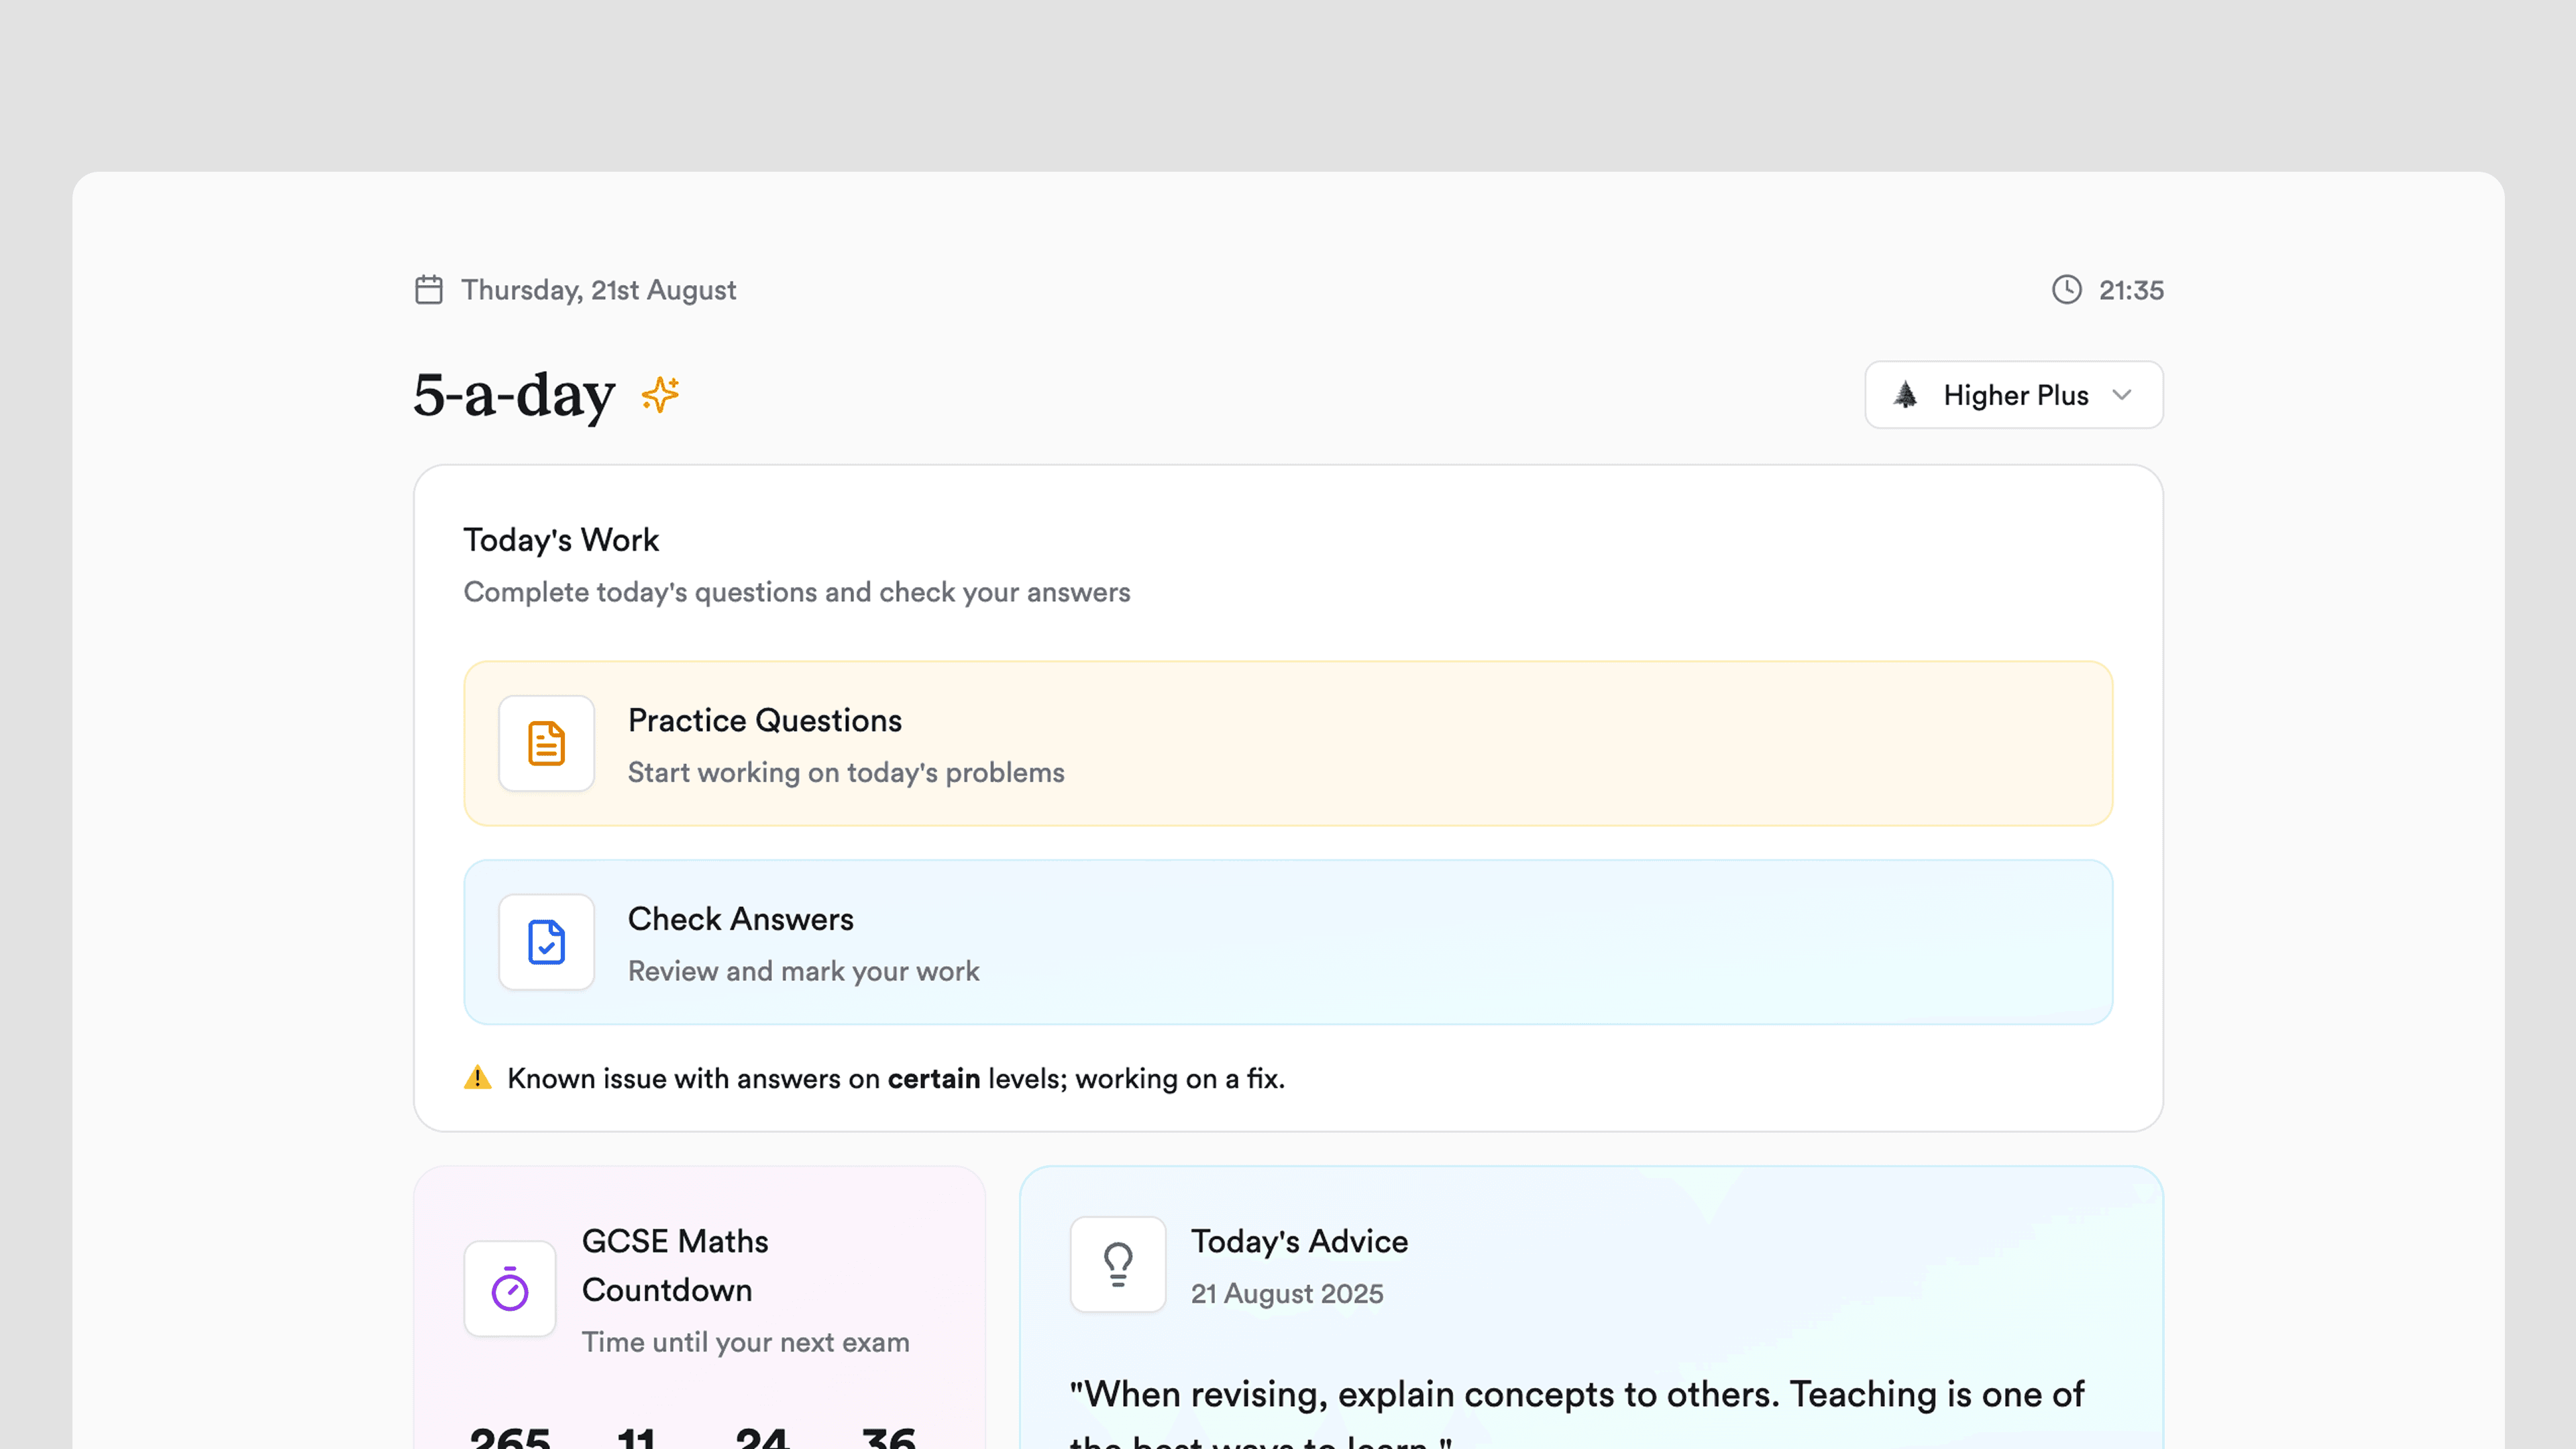Screen dimensions: 2576x1449
Task: Open the Higher Plus level dropdown
Action: pos(2014,395)
